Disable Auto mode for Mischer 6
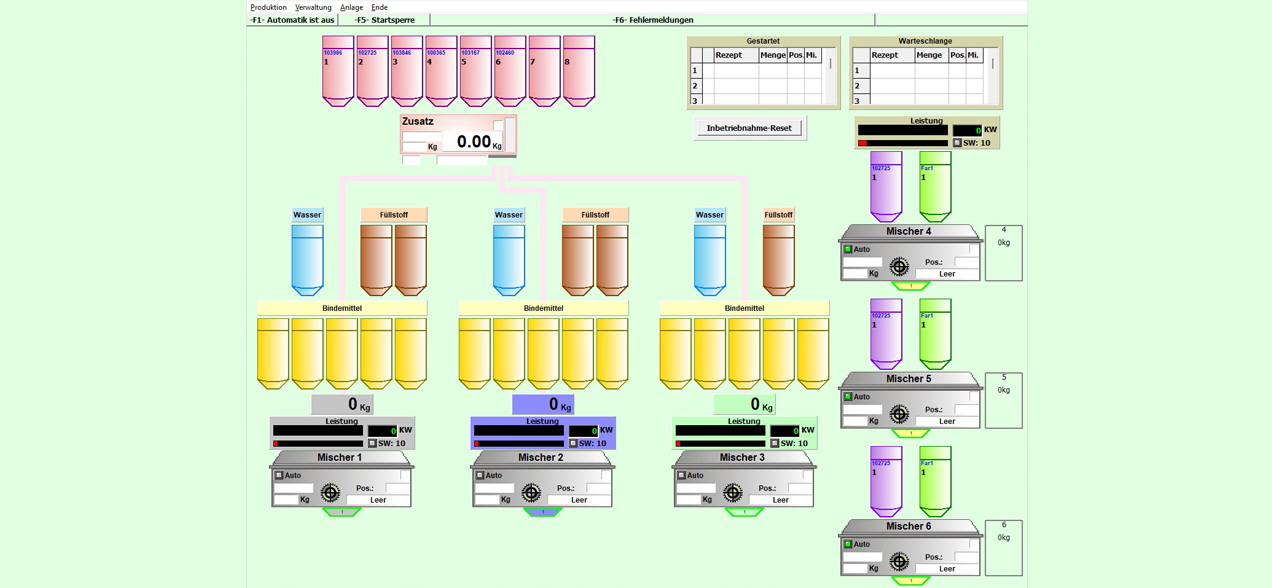The height and width of the screenshot is (588, 1272). click(848, 545)
